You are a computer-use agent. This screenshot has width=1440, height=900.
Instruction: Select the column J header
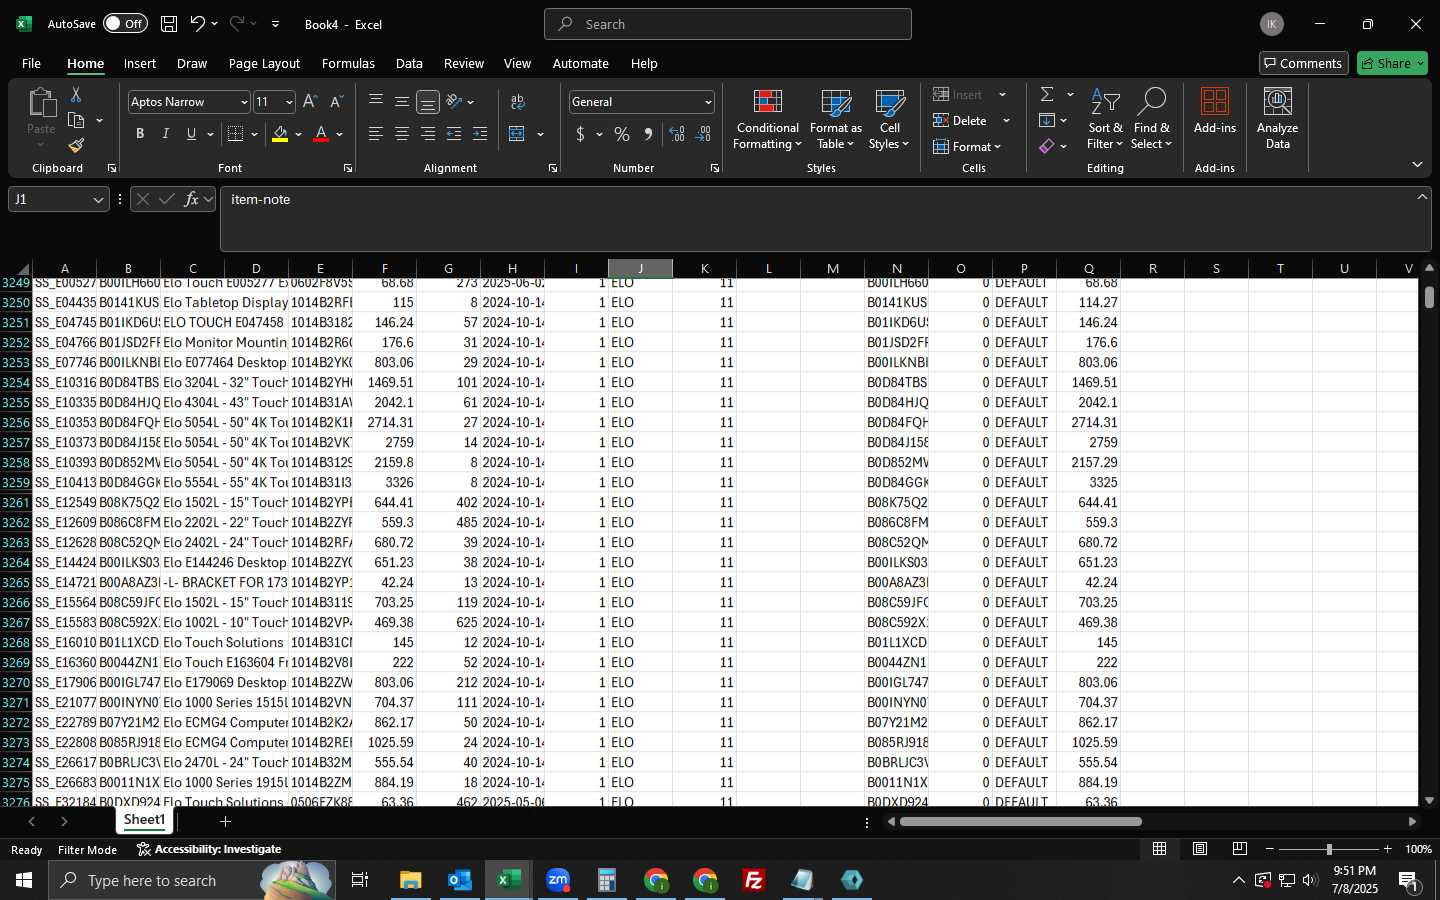coord(640,268)
